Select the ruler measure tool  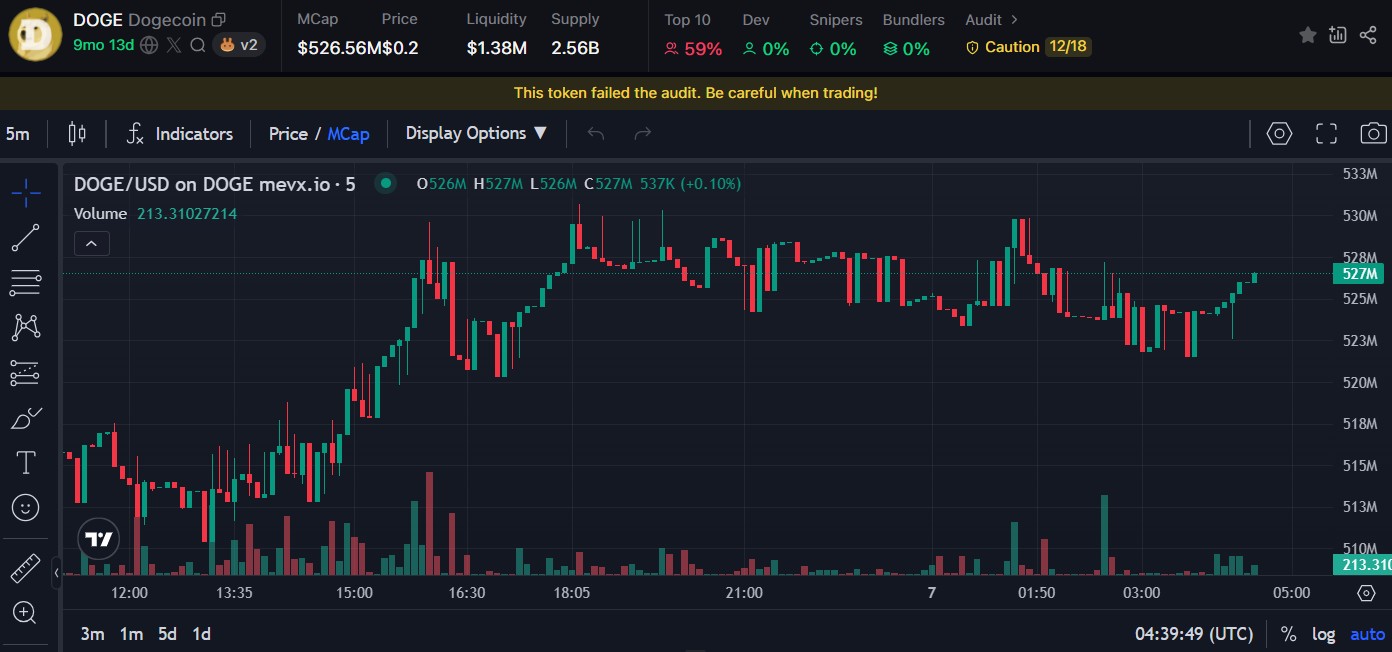pos(26,568)
